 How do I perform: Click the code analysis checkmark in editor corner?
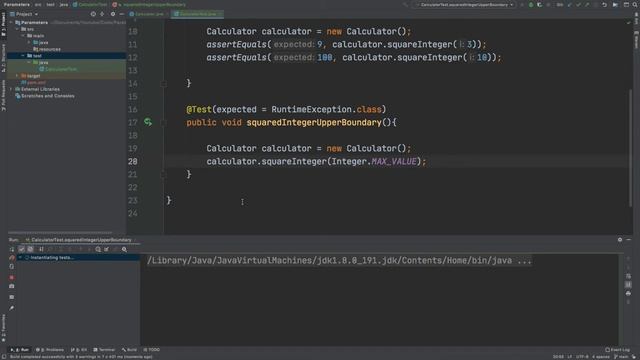pos(629,23)
